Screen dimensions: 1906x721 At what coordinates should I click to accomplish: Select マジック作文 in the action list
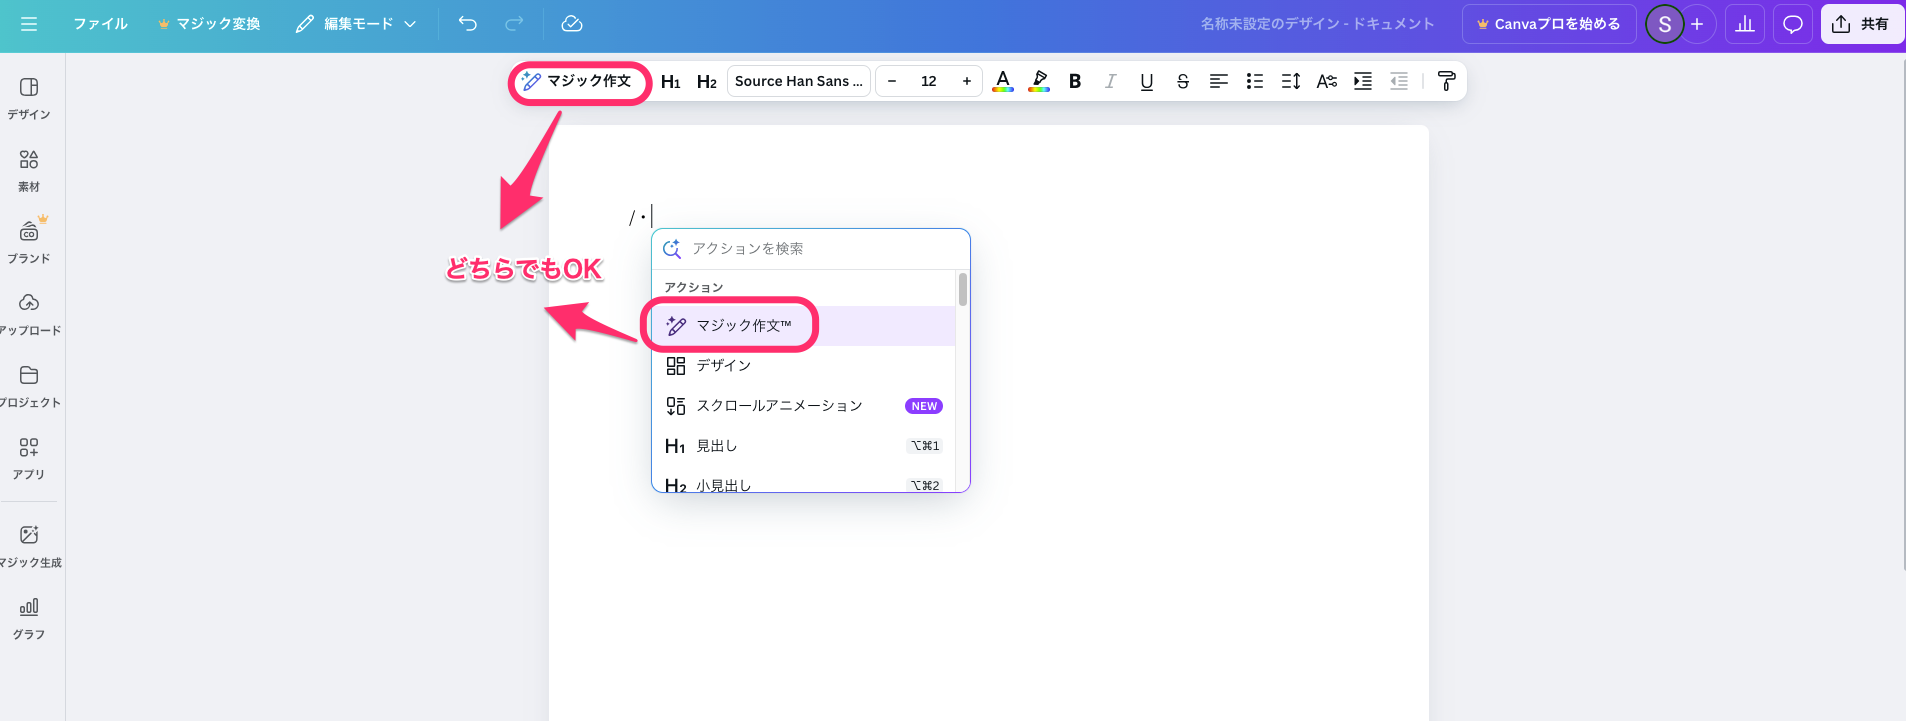pyautogui.click(x=804, y=326)
